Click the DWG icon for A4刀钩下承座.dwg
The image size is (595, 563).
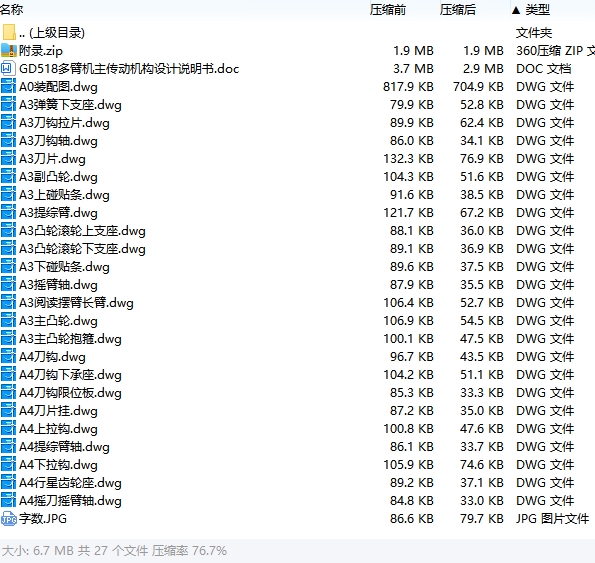tap(8, 374)
